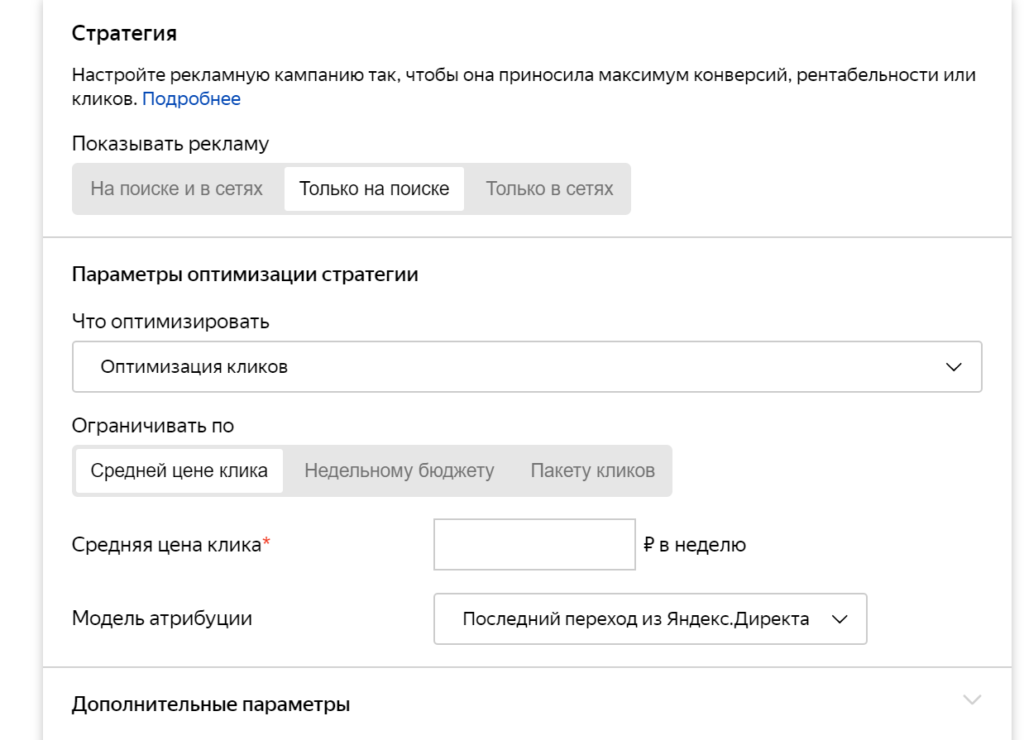Select 'На поиске и в сетях' option
This screenshot has width=1024, height=740.
(x=176, y=189)
